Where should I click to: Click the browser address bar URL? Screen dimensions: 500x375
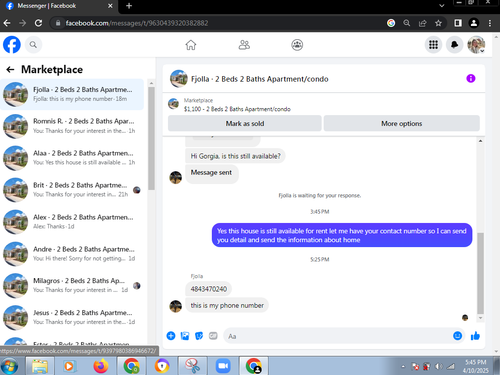[x=137, y=23]
